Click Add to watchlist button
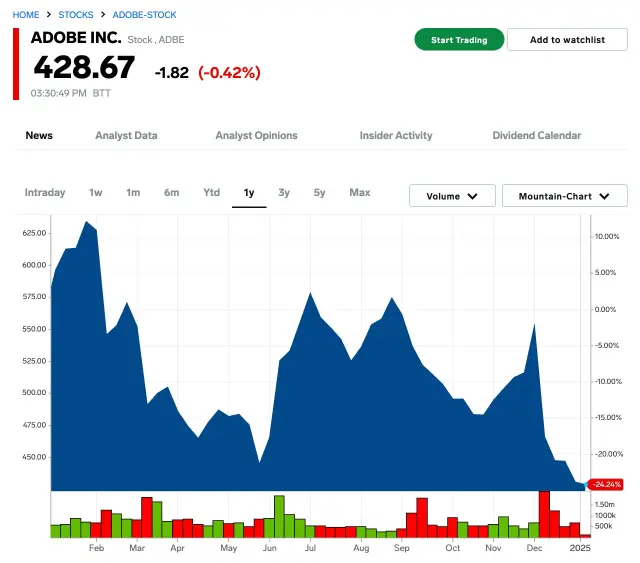The image size is (640, 563). tap(567, 40)
